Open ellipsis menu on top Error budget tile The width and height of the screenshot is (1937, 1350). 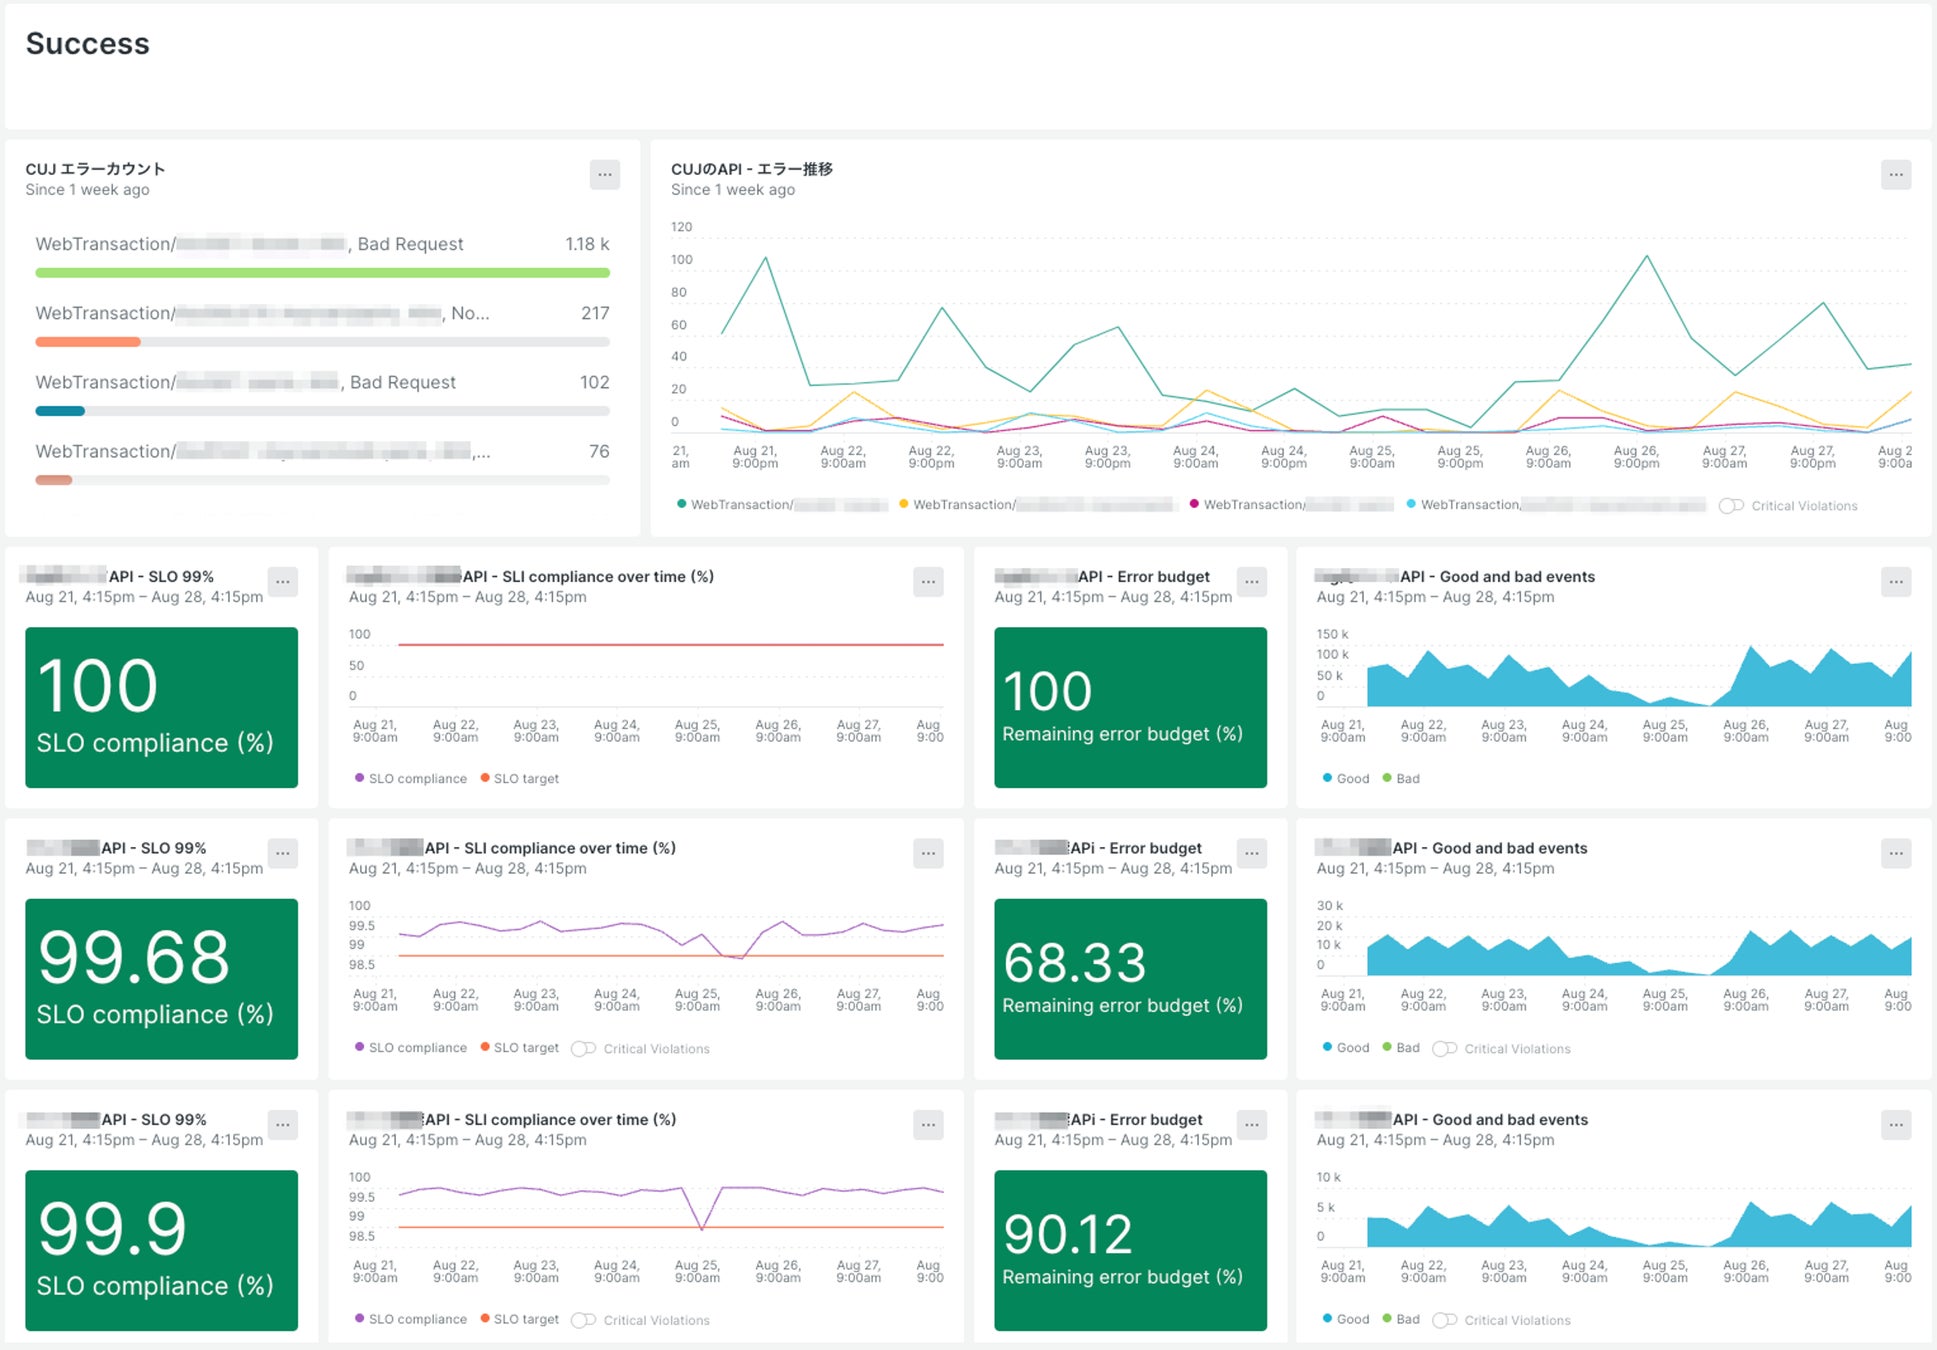(1251, 582)
